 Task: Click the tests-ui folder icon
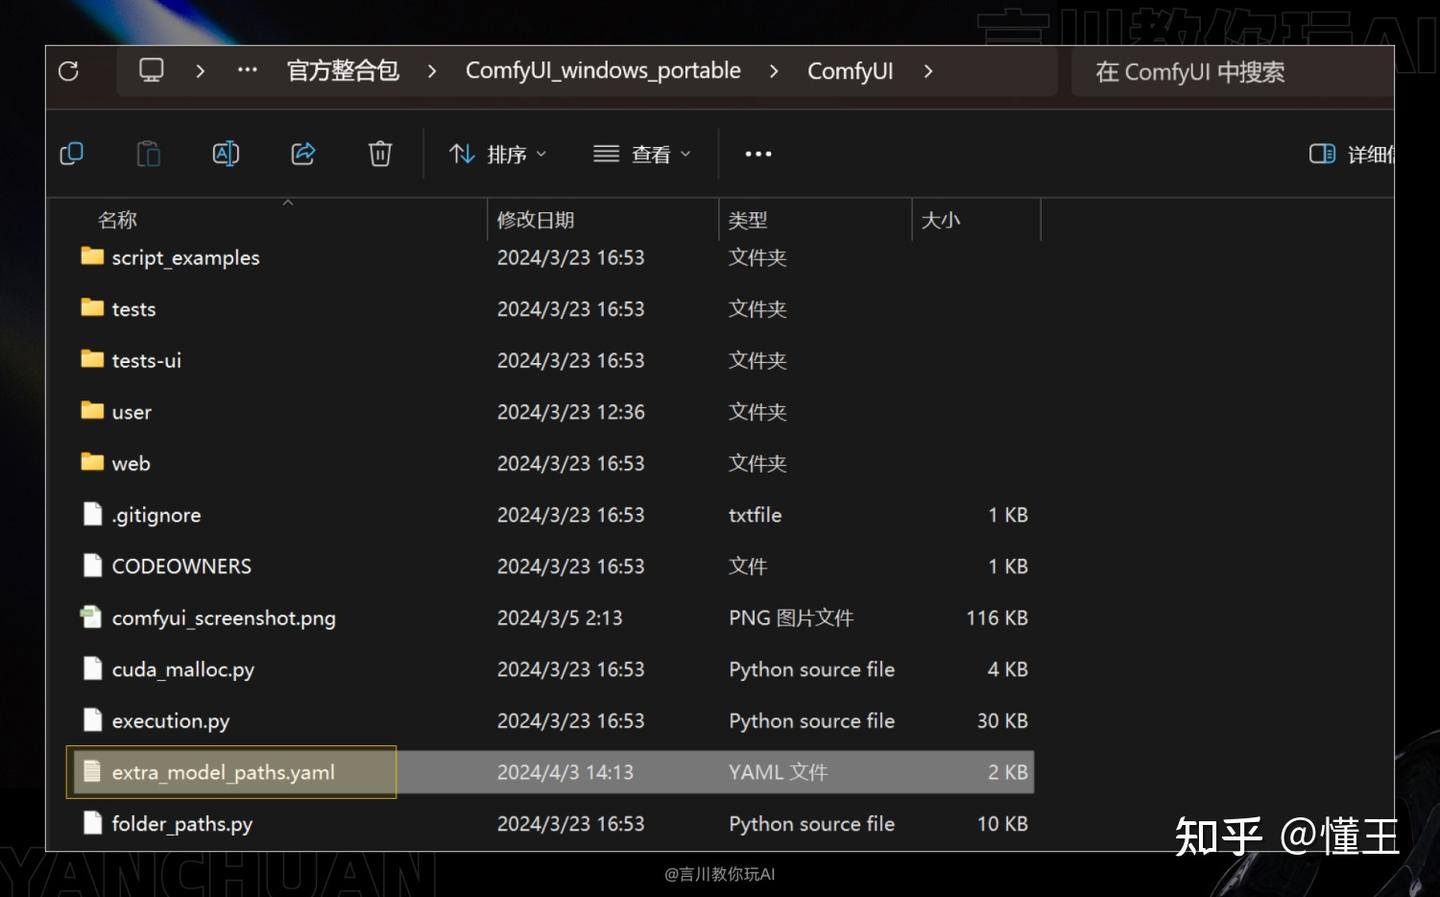[x=92, y=359]
